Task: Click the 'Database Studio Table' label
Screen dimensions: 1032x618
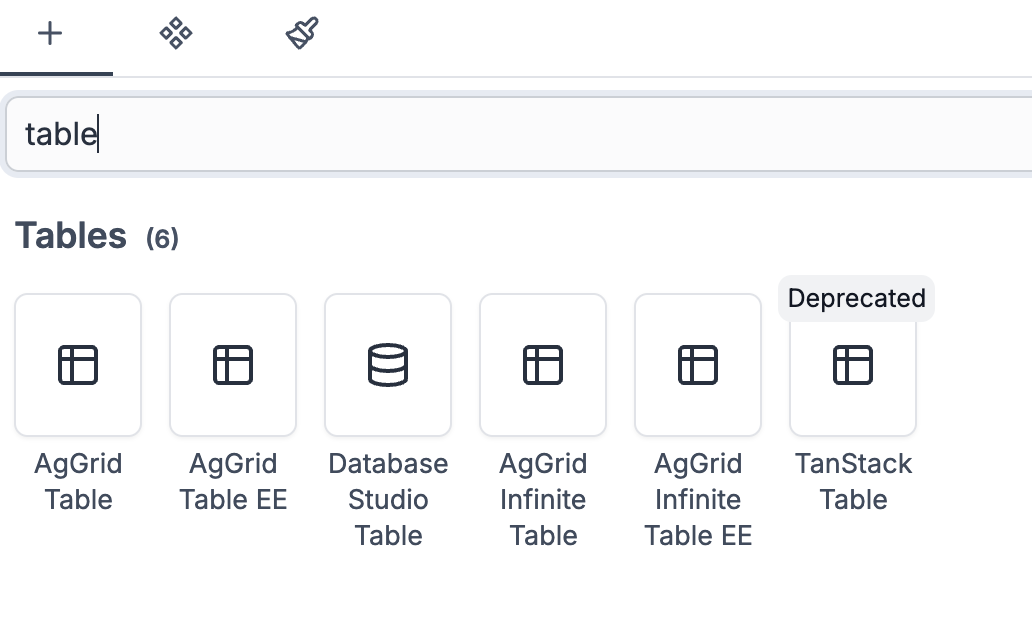Action: pyautogui.click(x=388, y=500)
